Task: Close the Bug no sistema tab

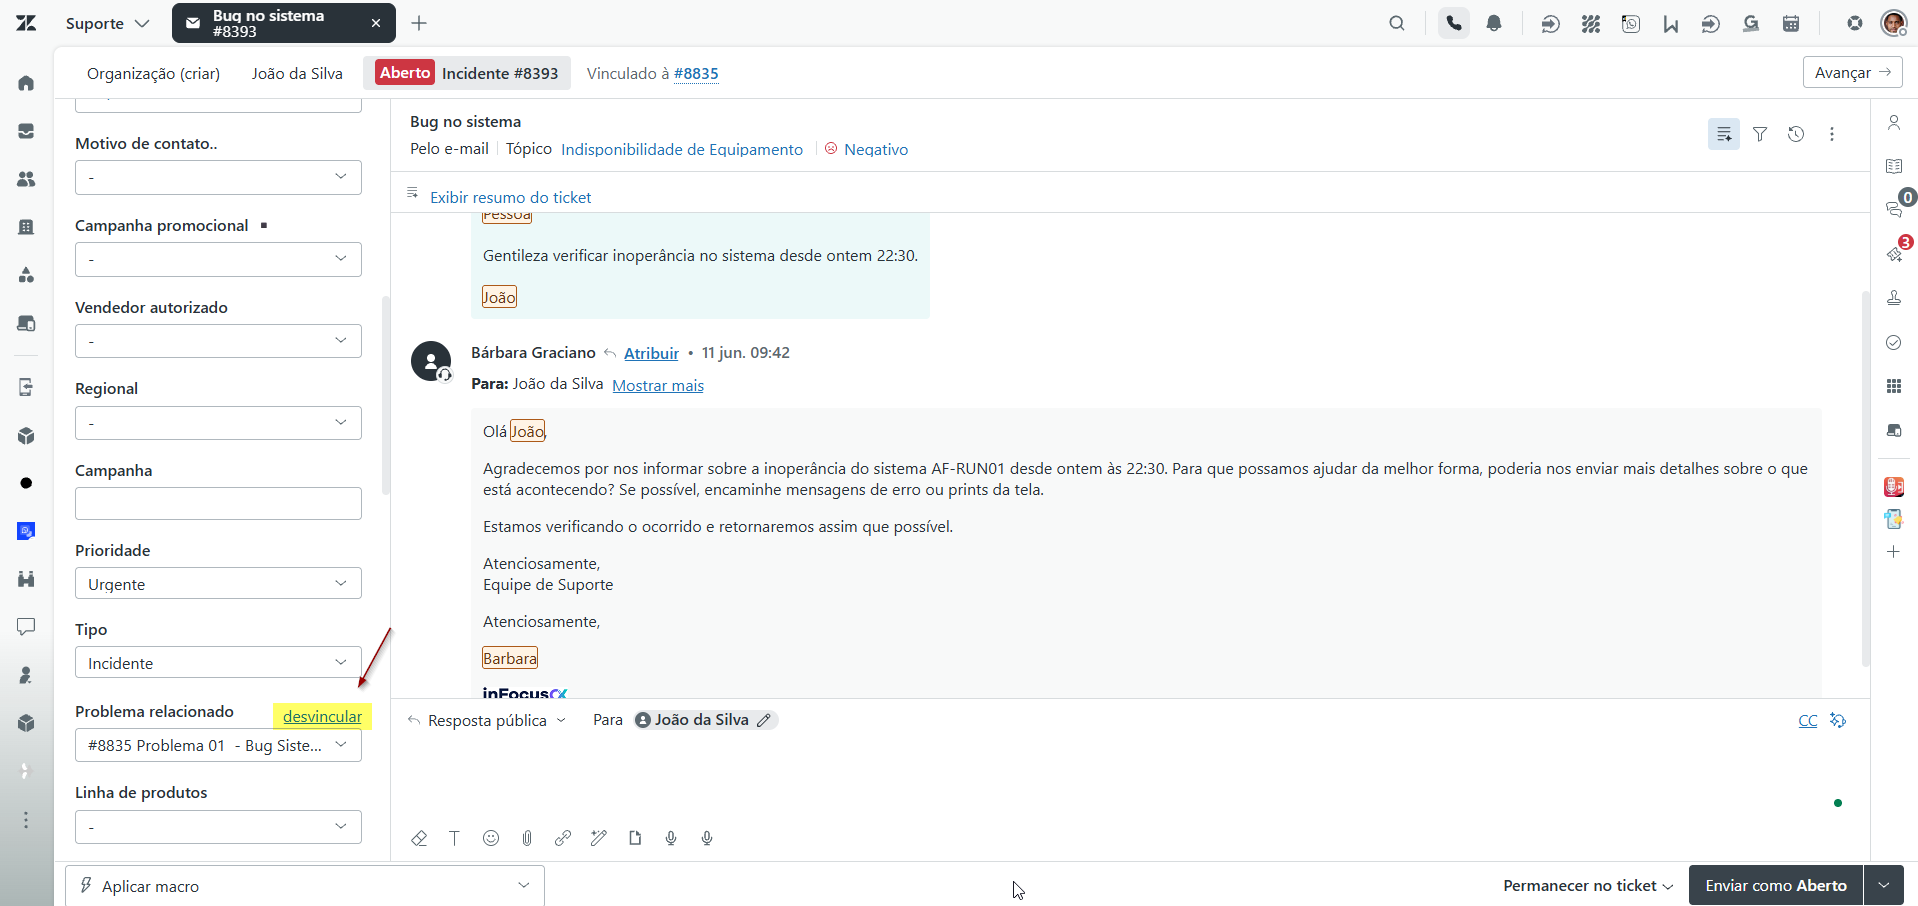Action: [376, 23]
